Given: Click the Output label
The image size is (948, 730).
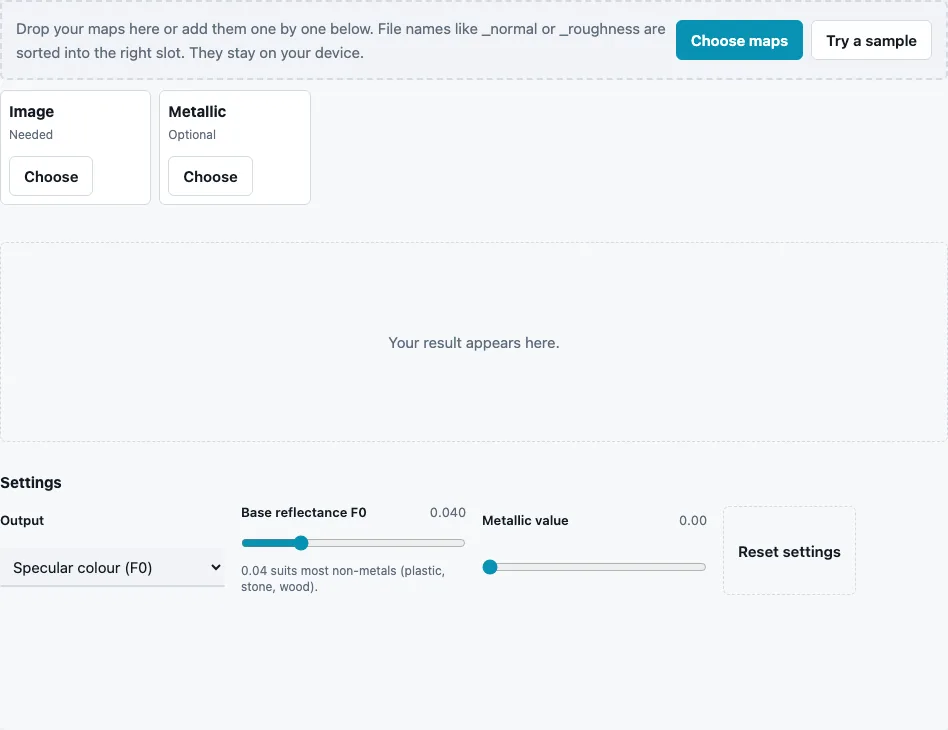Looking at the screenshot, I should click(x=22, y=521).
